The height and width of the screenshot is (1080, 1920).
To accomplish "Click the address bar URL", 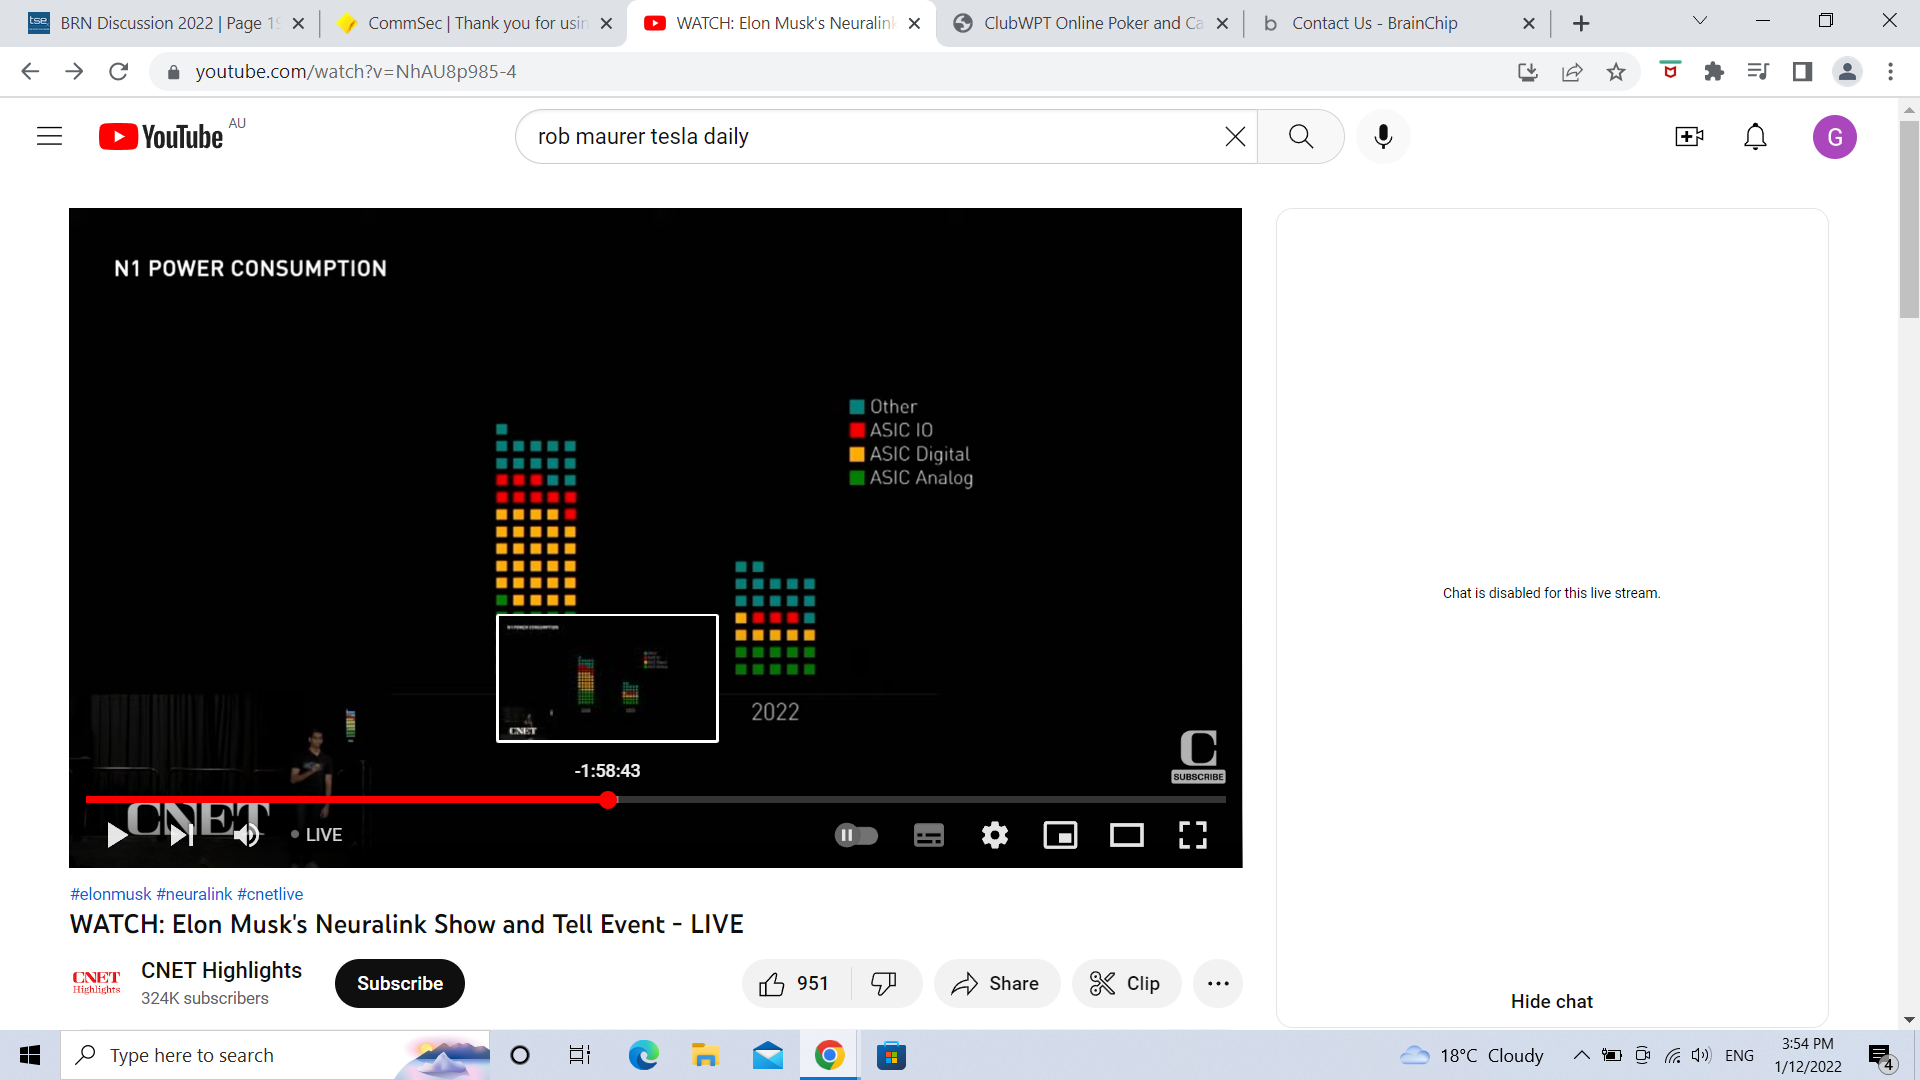I will [x=355, y=71].
